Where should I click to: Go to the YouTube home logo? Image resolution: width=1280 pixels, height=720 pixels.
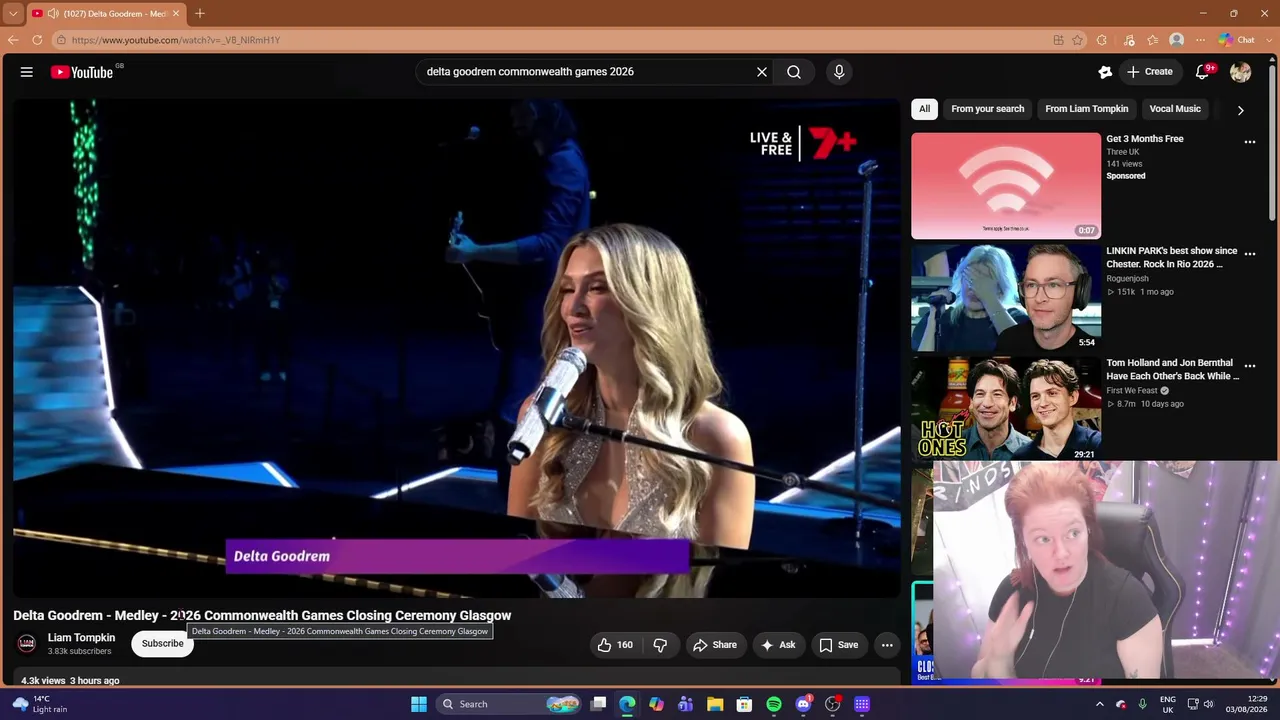82,72
